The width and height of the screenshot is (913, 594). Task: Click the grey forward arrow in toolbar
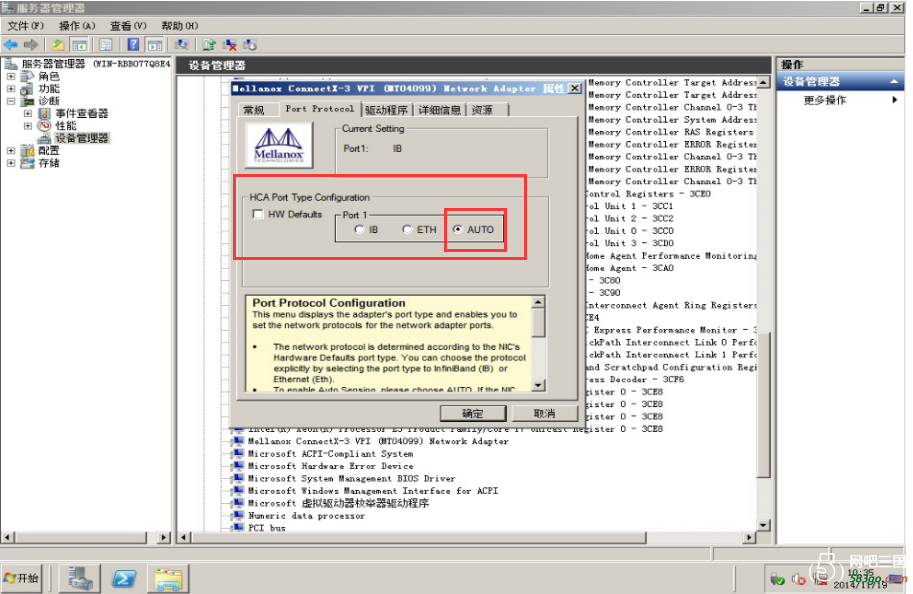pyautogui.click(x=31, y=45)
